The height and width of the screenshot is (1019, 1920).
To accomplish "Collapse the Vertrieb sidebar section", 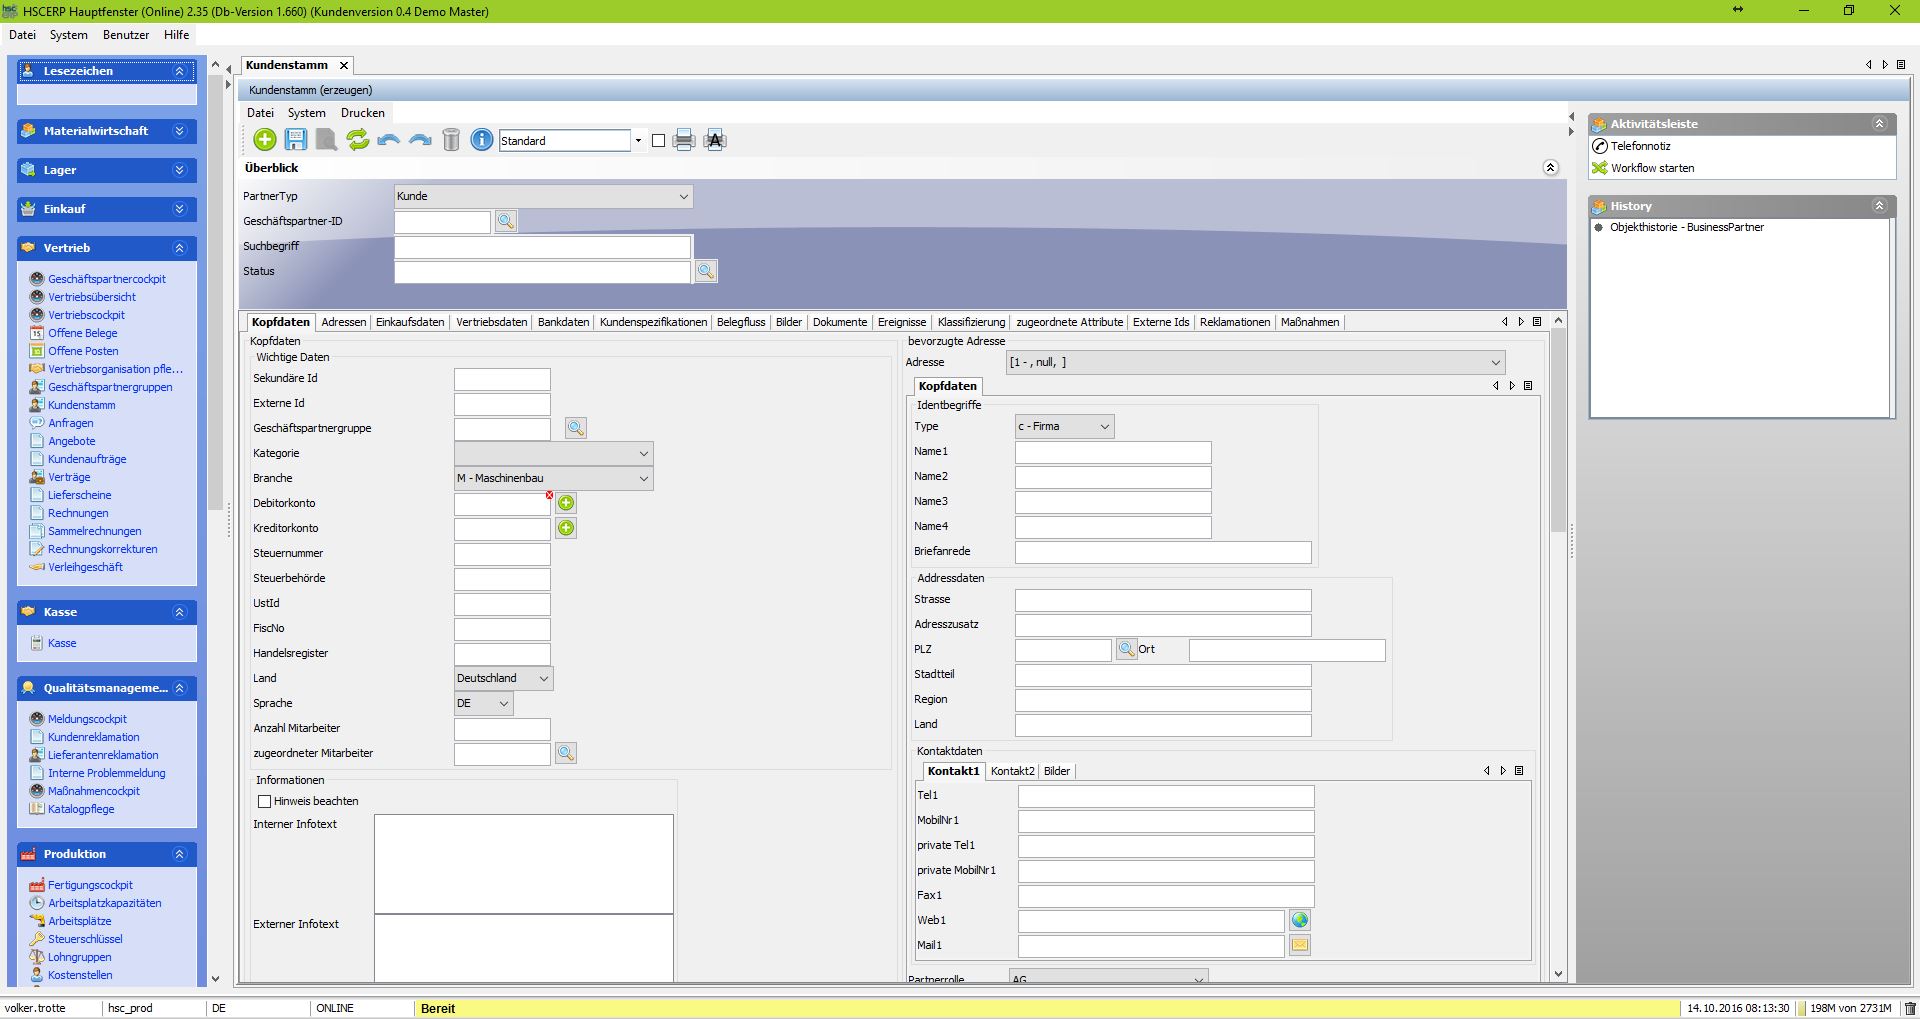I will point(179,248).
